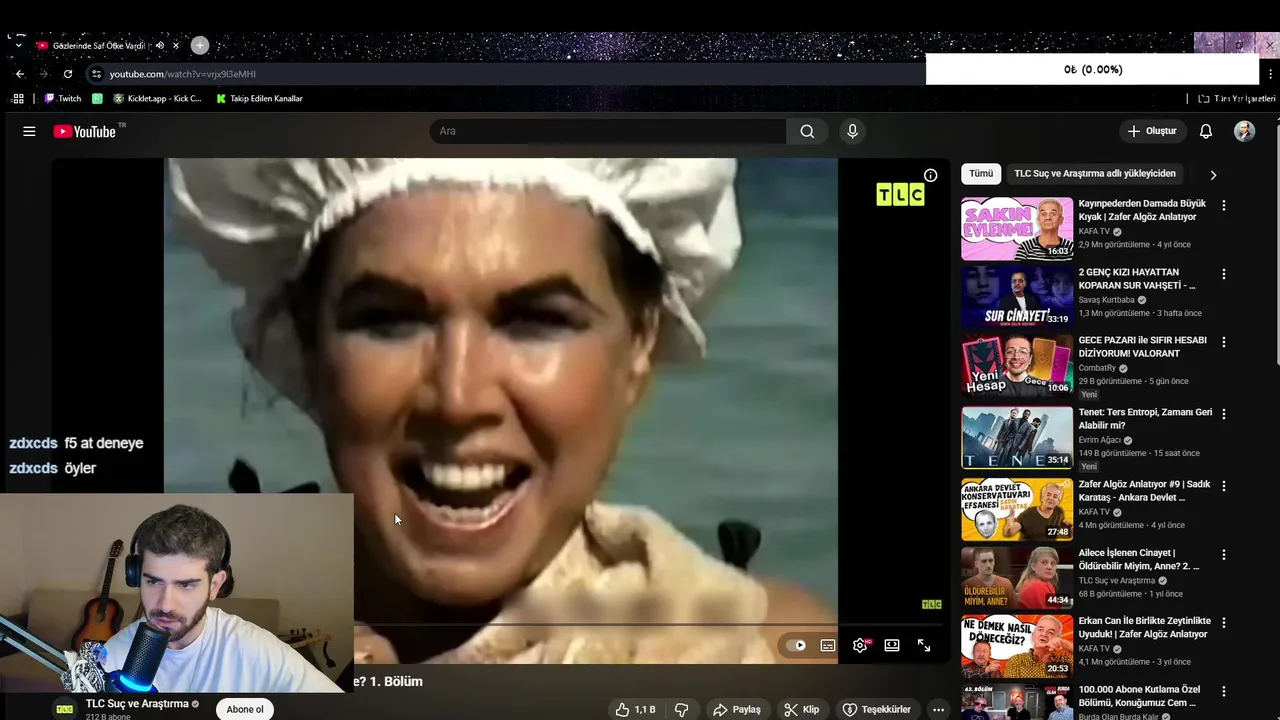Subscribe with the Abone ol button
The height and width of the screenshot is (720, 1280).
coord(245,709)
